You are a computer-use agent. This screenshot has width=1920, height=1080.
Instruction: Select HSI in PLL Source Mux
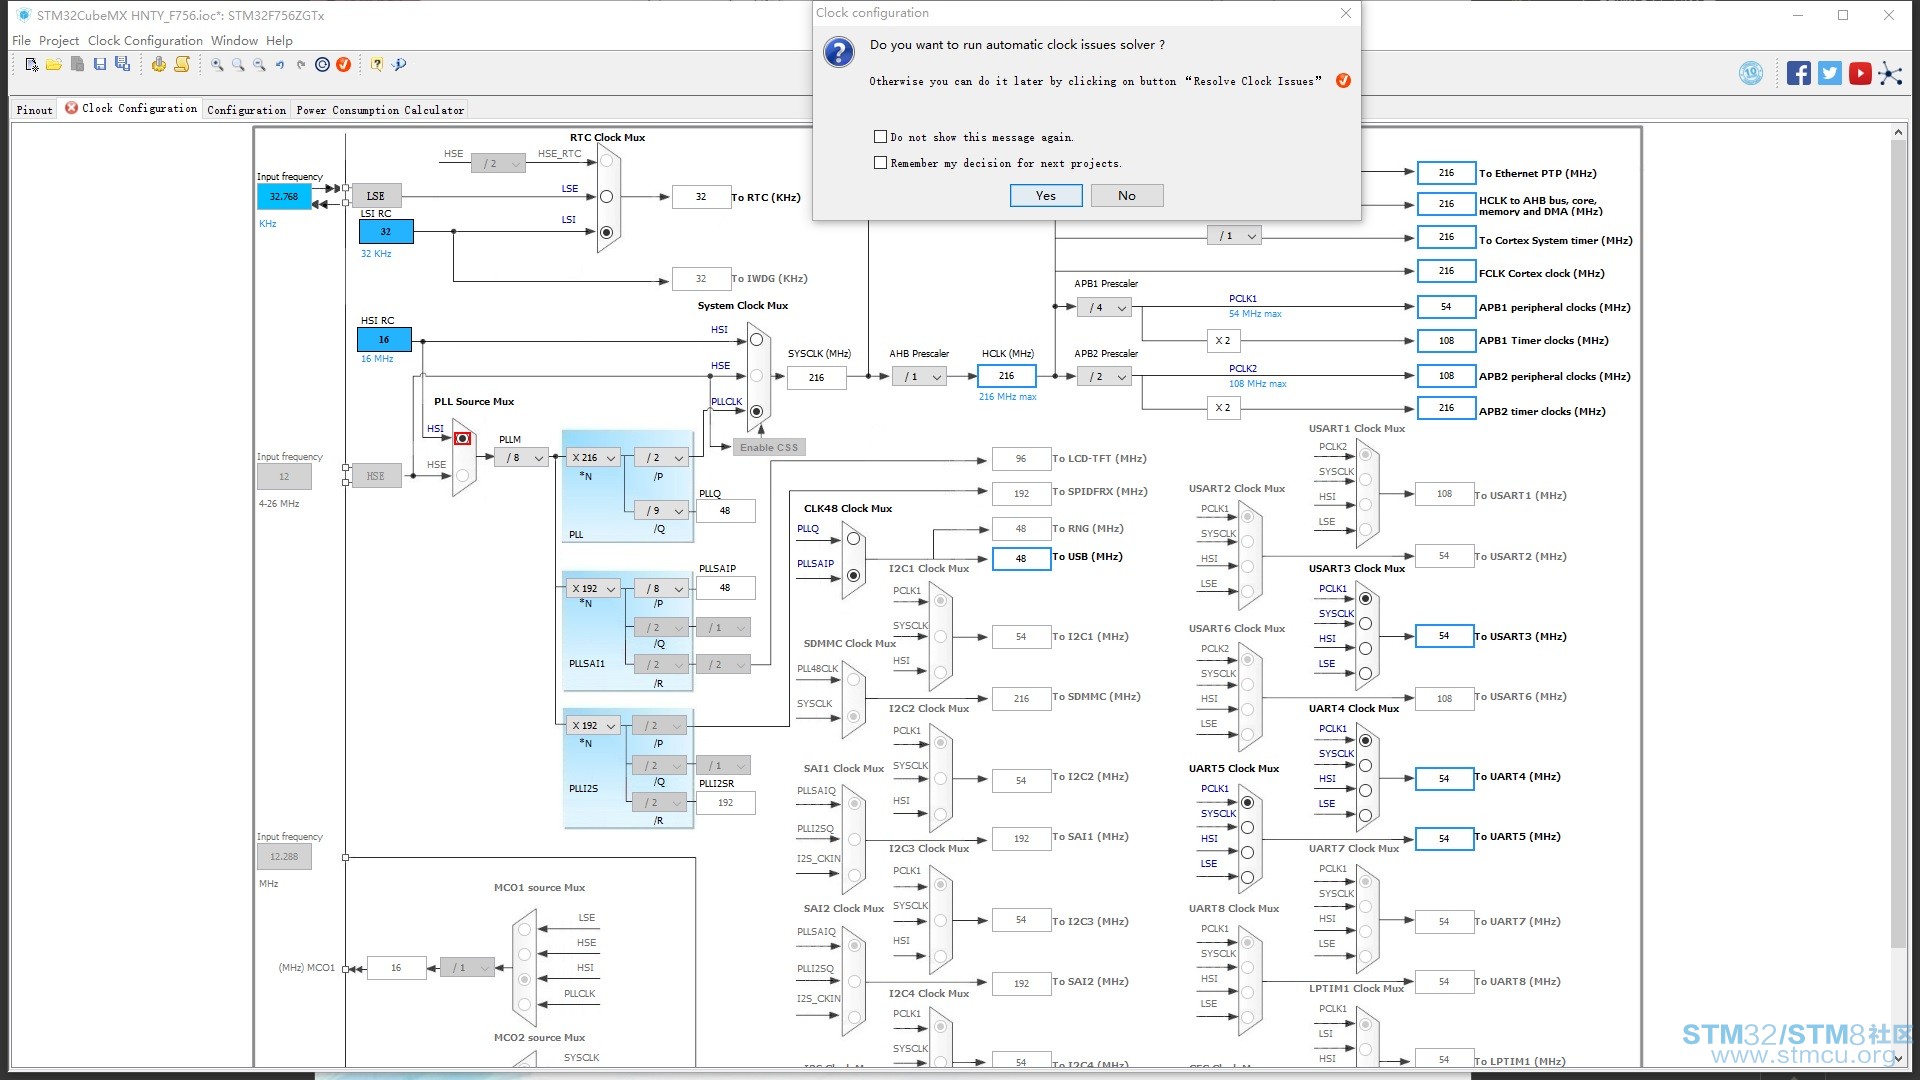pyautogui.click(x=462, y=439)
